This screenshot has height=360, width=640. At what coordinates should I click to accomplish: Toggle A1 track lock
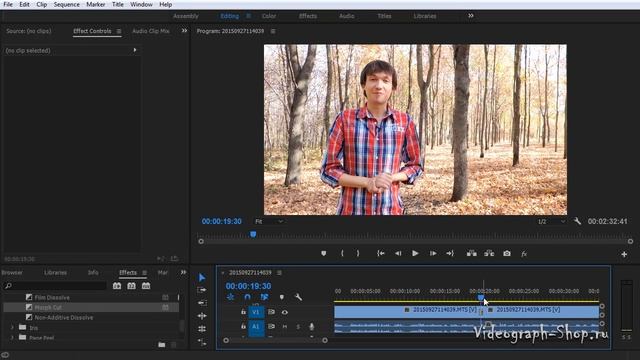(243, 326)
